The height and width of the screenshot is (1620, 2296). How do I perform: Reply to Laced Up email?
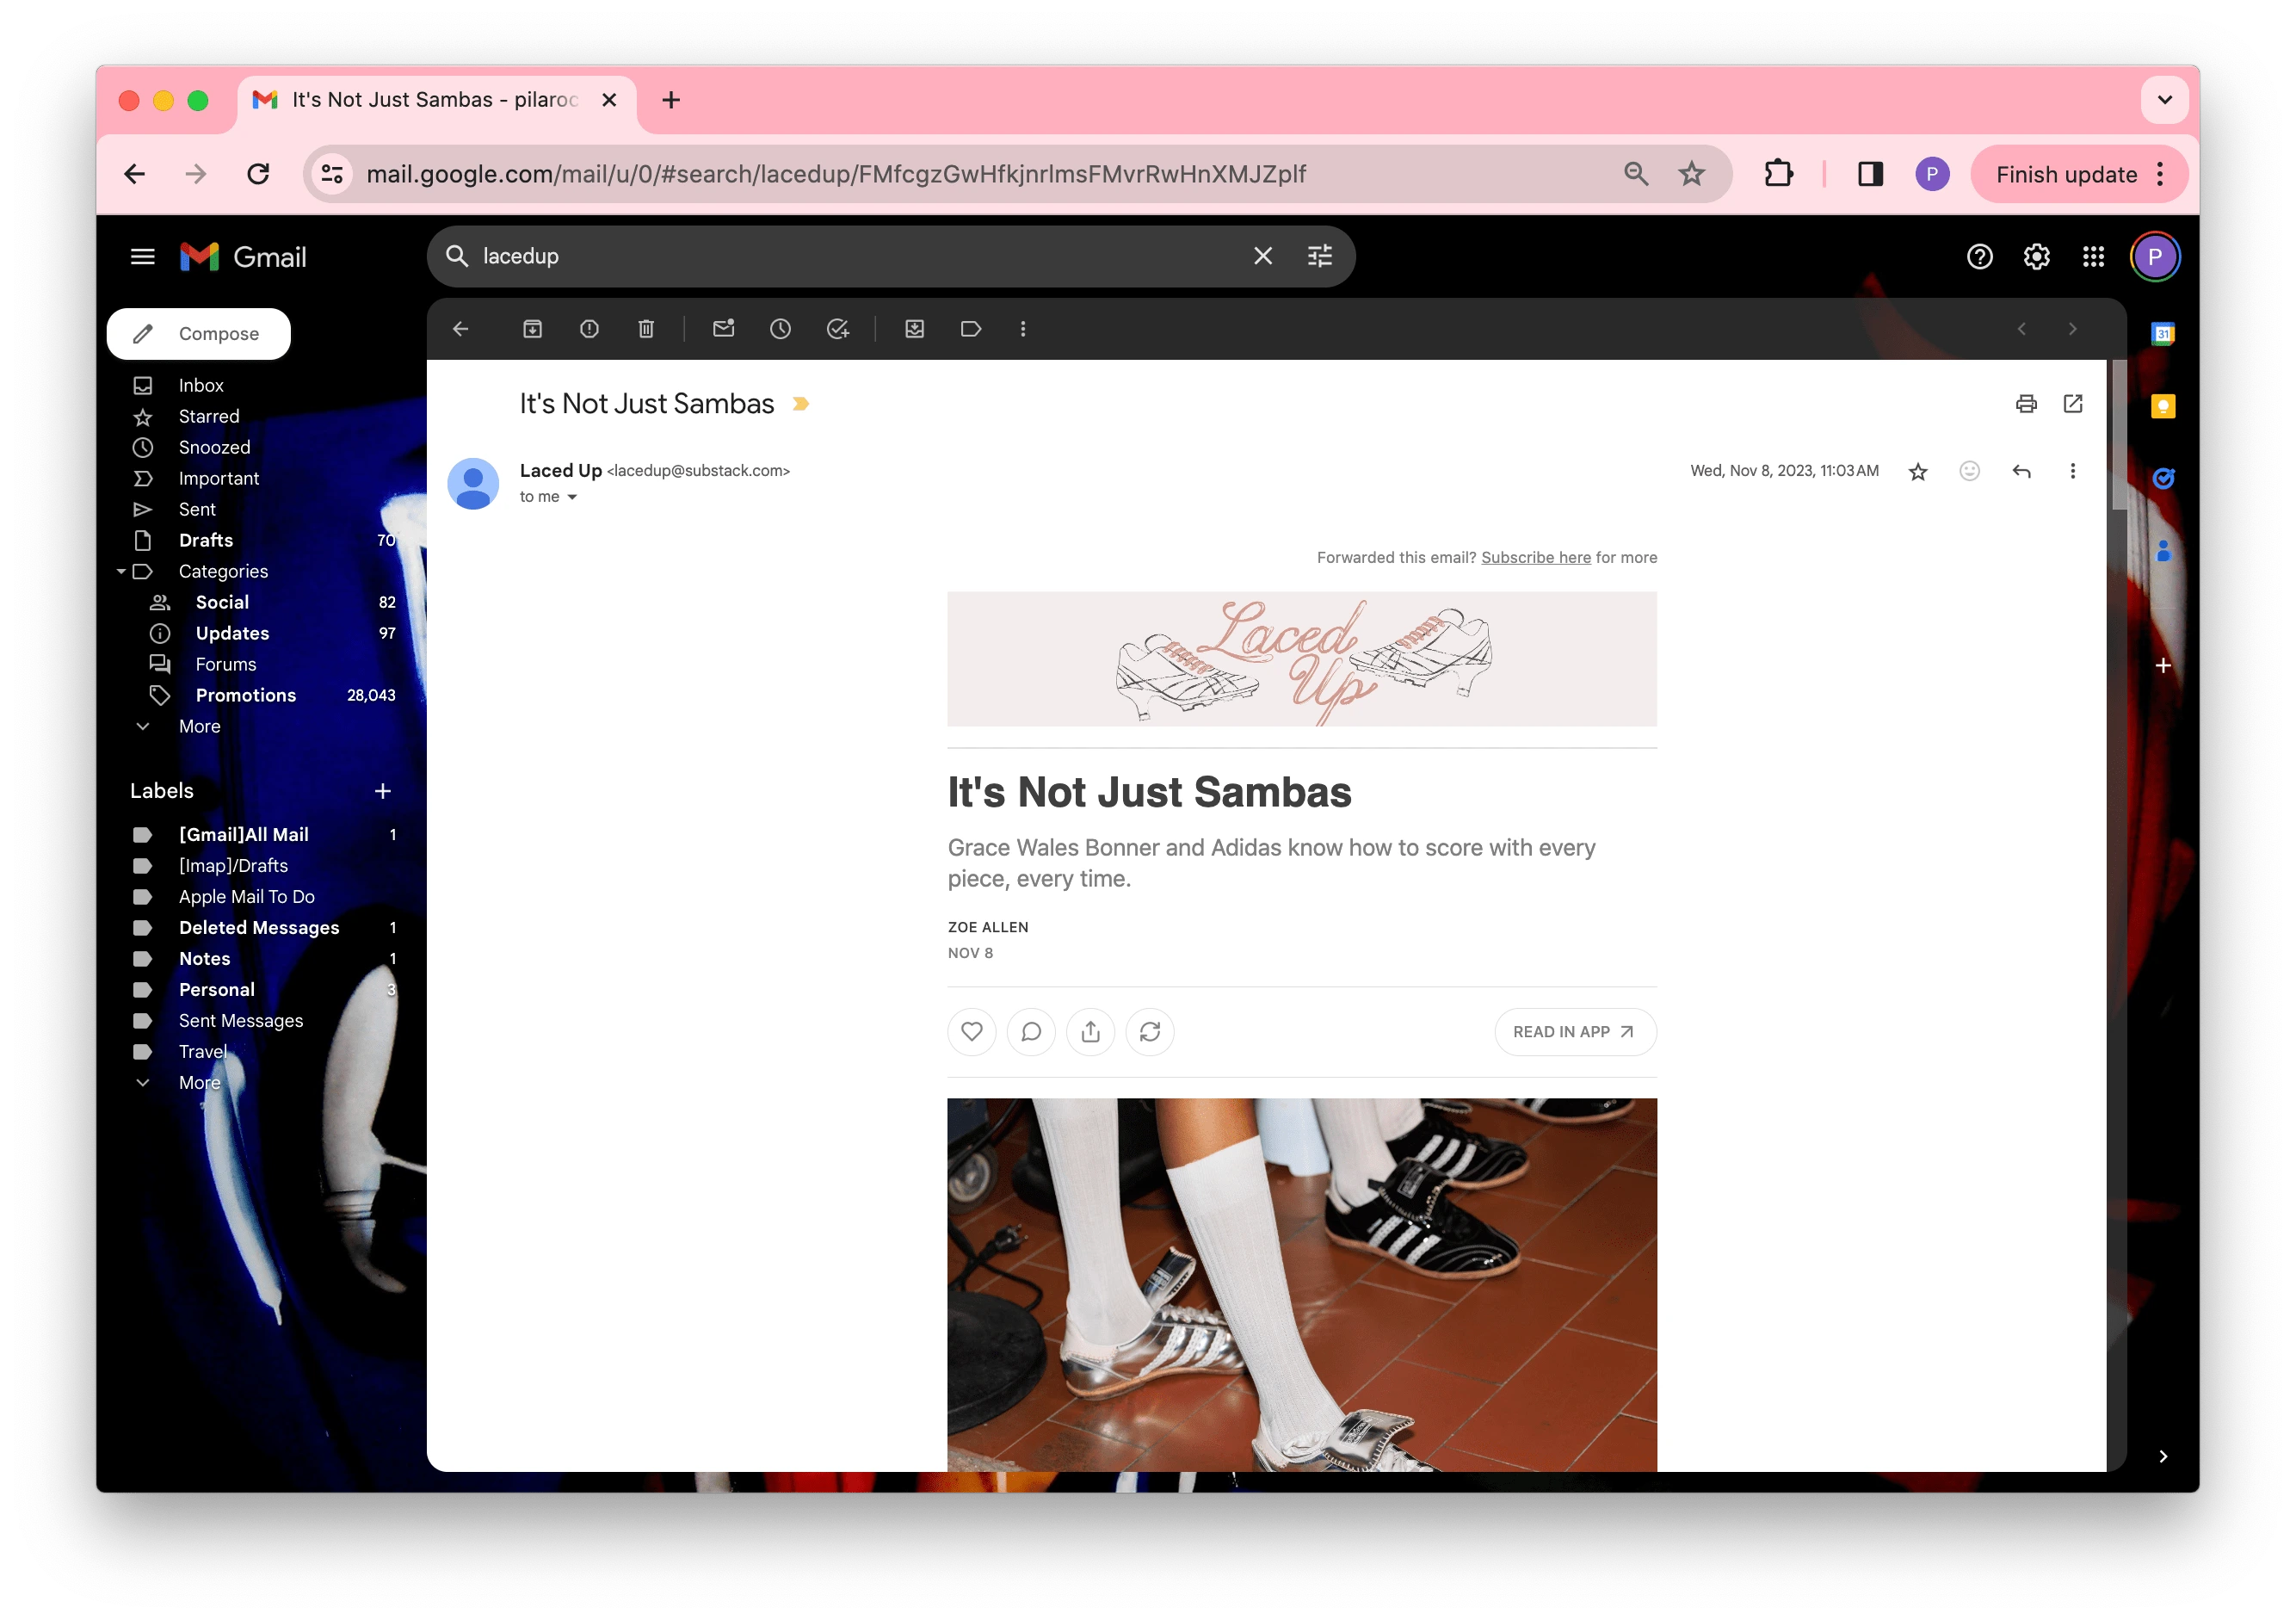coord(2022,471)
